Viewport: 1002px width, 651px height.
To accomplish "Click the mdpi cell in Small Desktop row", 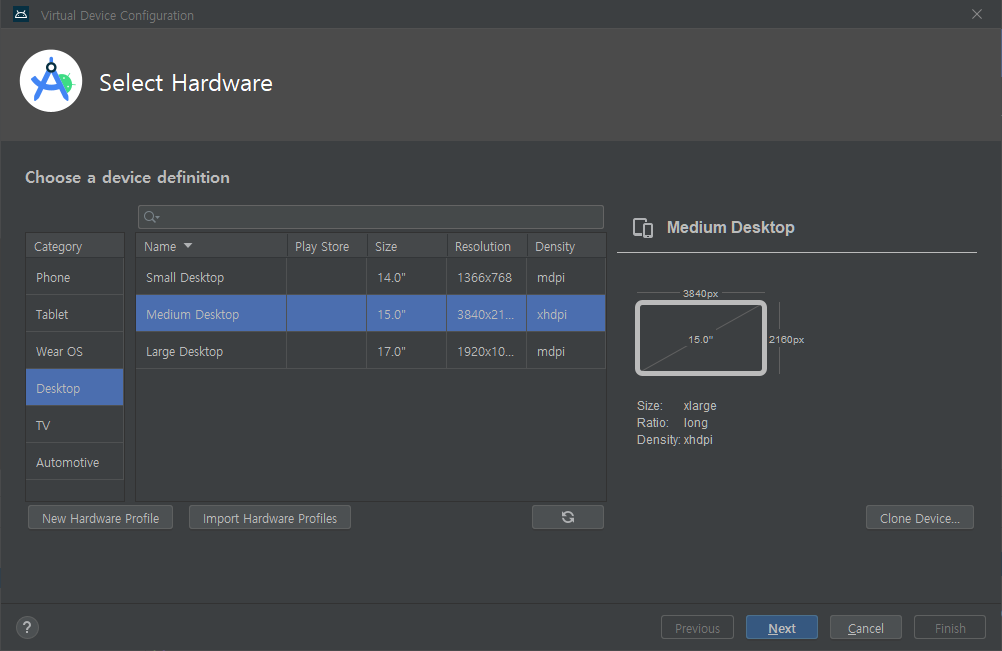I will pyautogui.click(x=566, y=277).
